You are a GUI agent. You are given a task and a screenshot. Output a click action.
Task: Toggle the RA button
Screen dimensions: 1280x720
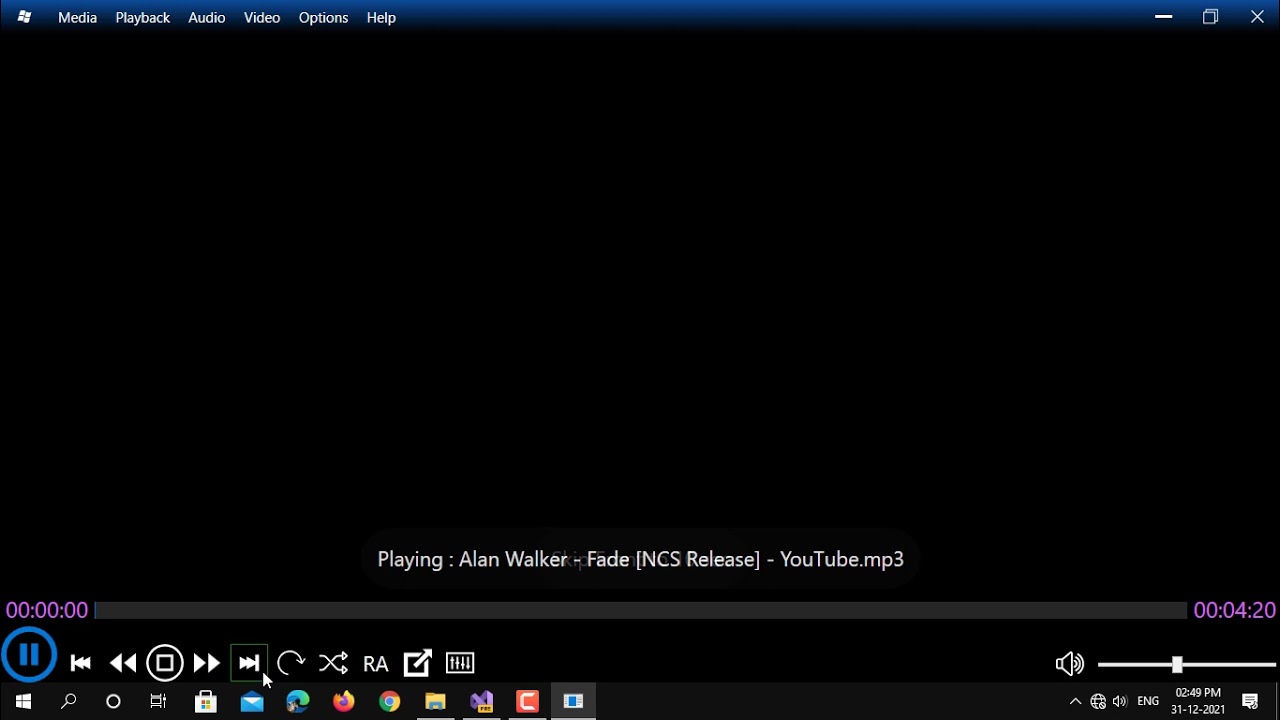pos(376,664)
